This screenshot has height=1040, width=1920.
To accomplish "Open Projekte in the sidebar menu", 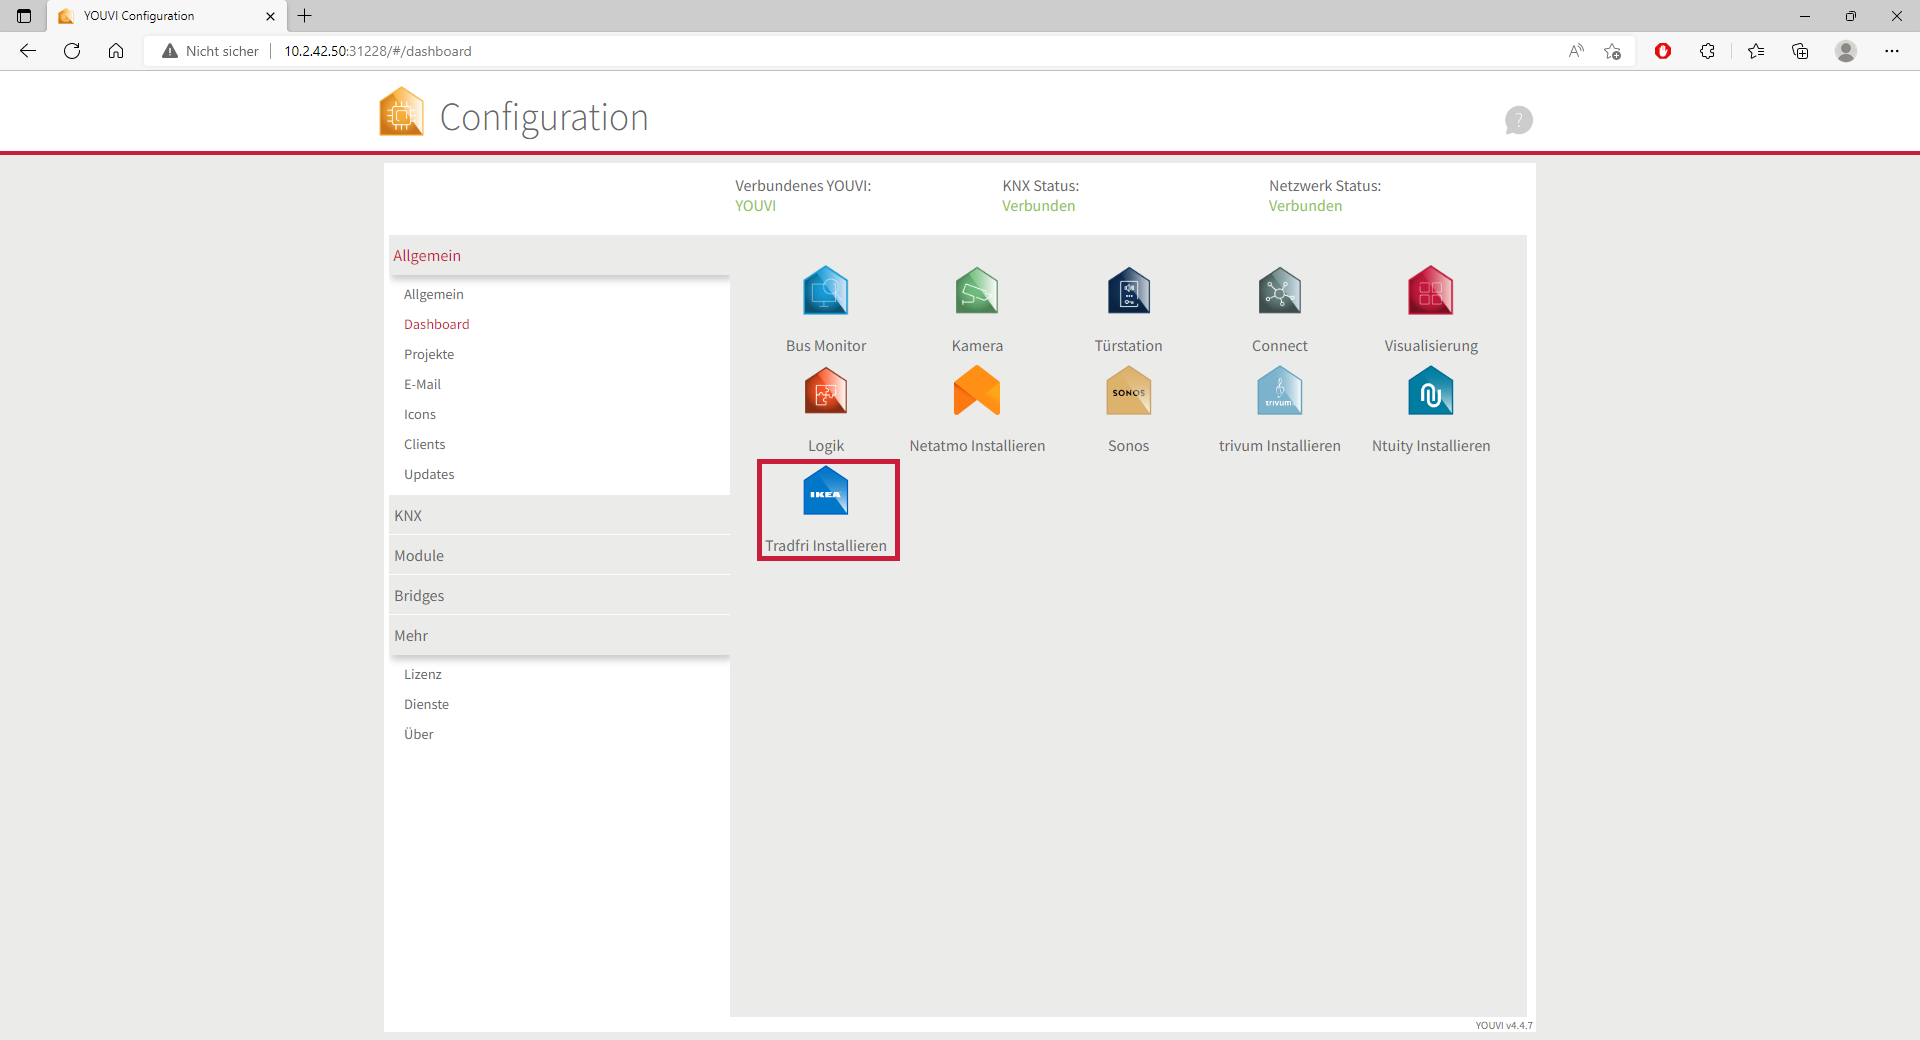I will (429, 354).
